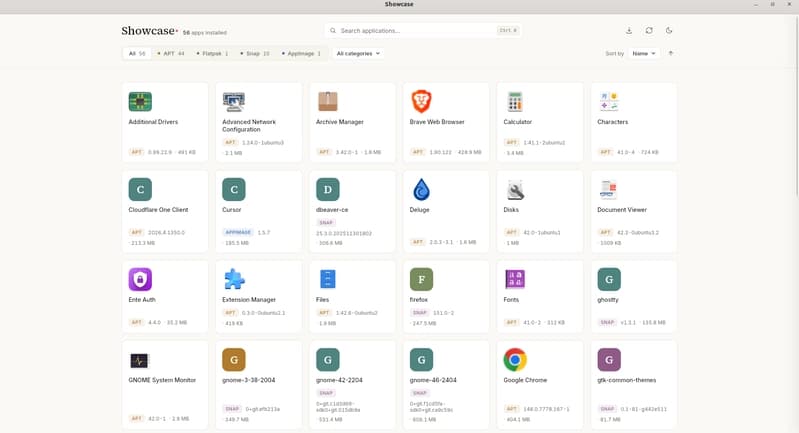Click the Archive Manager name text
This screenshot has height=433, width=799.
pyautogui.click(x=339, y=122)
